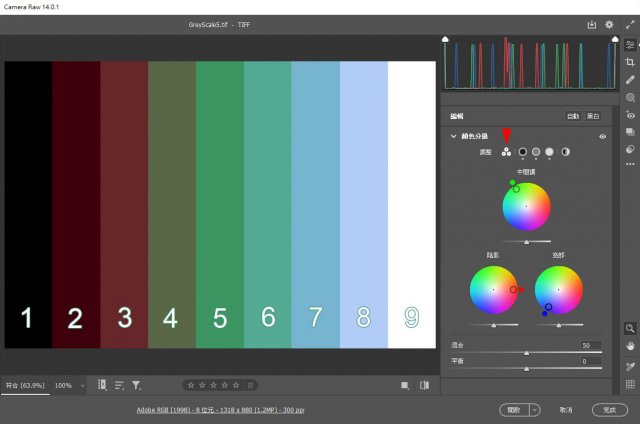This screenshot has height=424, width=640.
Task: Switch to 3-way color wheels view
Action: 506,152
